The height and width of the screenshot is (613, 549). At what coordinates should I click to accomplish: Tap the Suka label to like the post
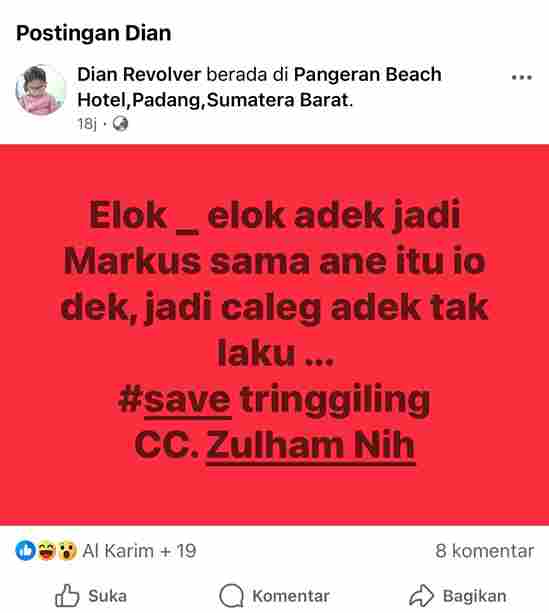(108, 596)
